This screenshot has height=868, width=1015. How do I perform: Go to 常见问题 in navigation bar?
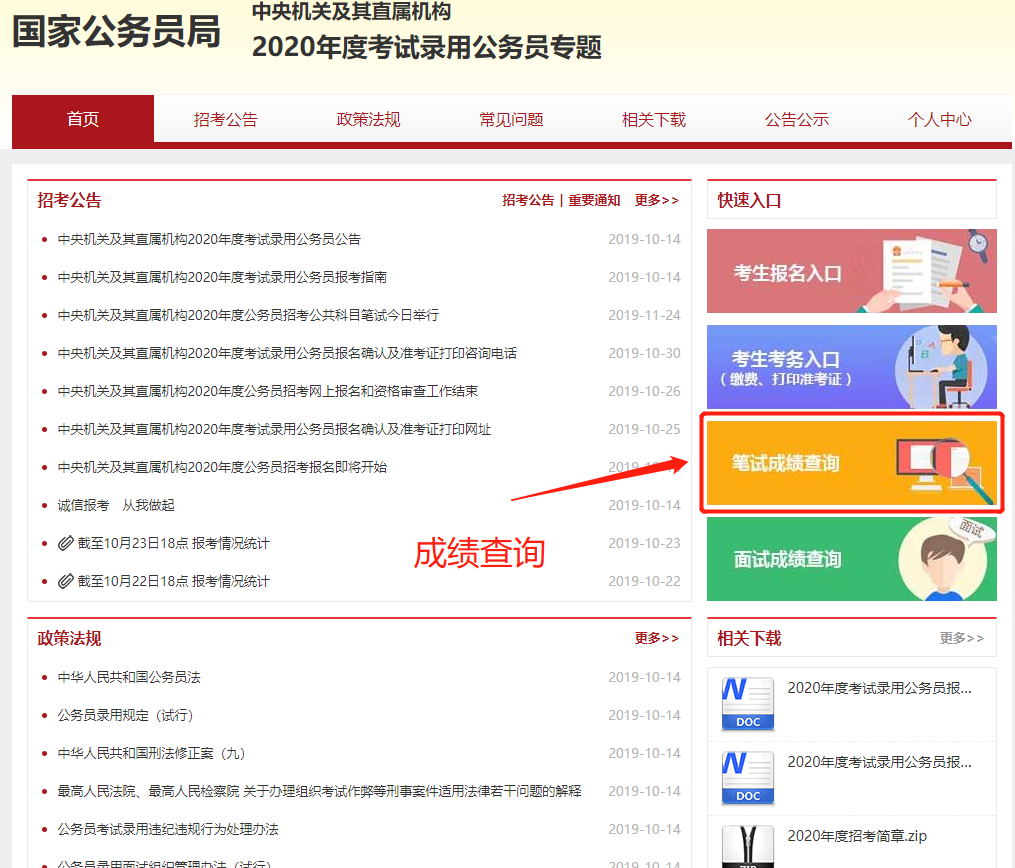(511, 119)
